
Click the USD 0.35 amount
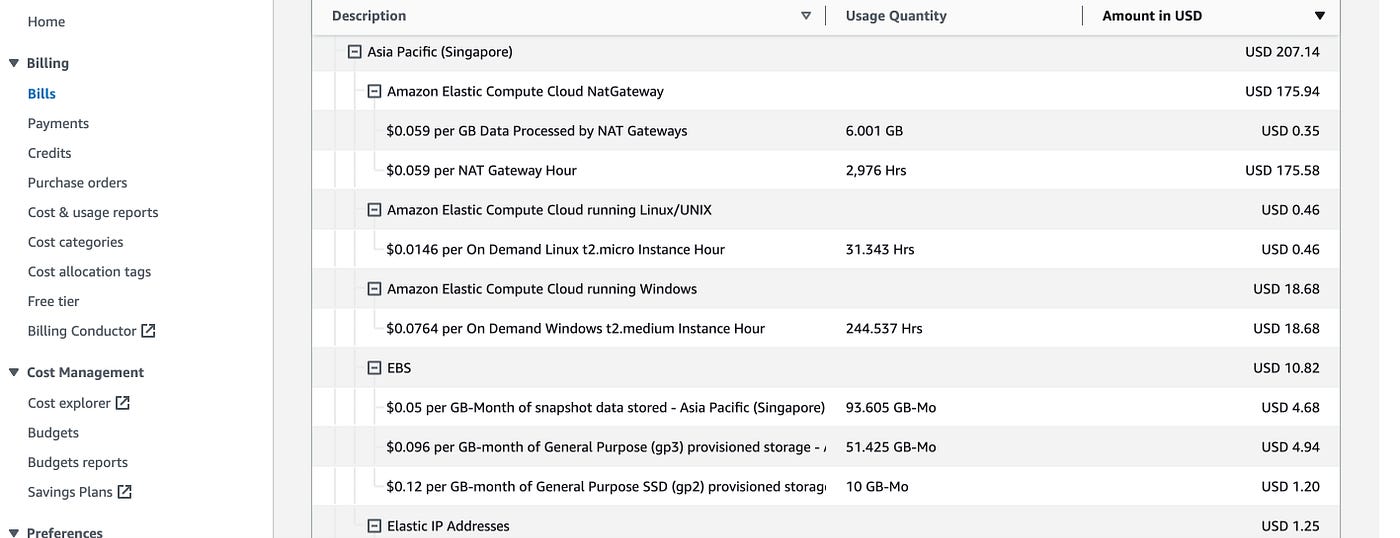tap(1290, 131)
